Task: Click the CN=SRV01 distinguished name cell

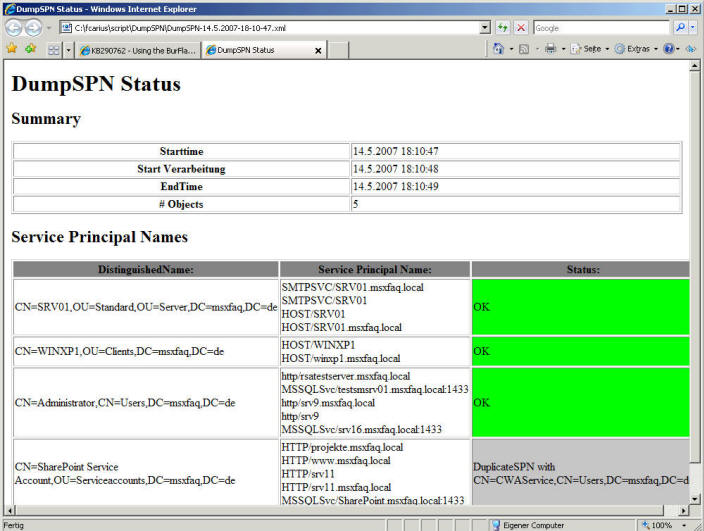Action: click(x=146, y=307)
